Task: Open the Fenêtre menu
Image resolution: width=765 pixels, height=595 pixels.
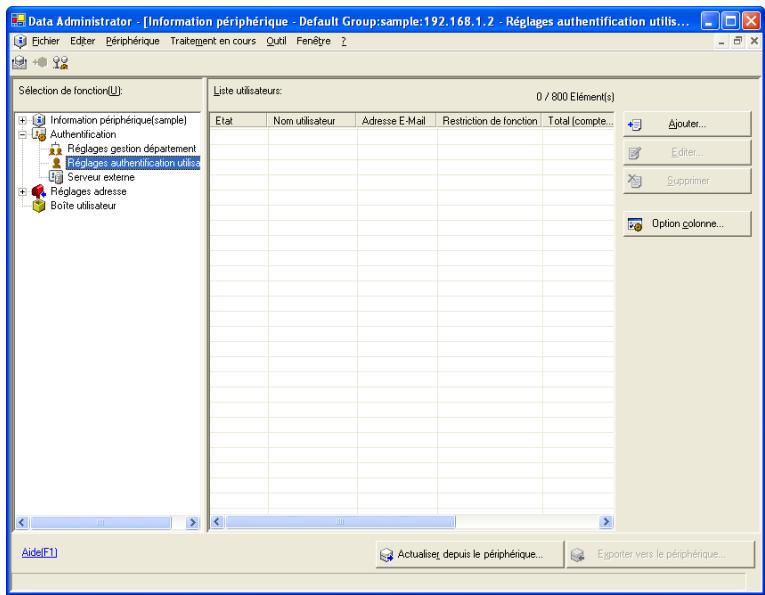Action: click(x=313, y=41)
